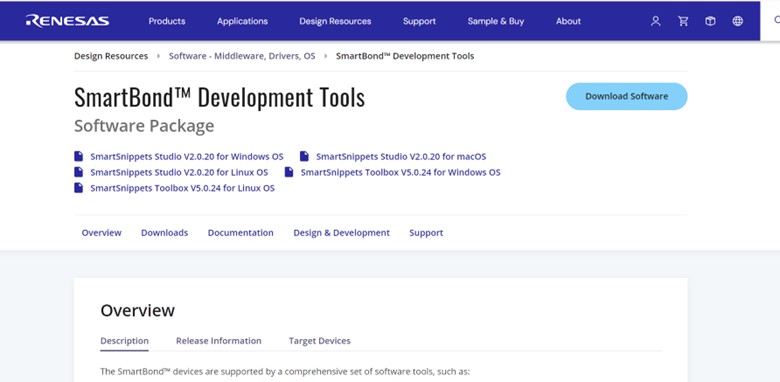Click SmartBond Development Tools breadcrumb text
Image resolution: width=780 pixels, height=382 pixels.
(x=405, y=56)
